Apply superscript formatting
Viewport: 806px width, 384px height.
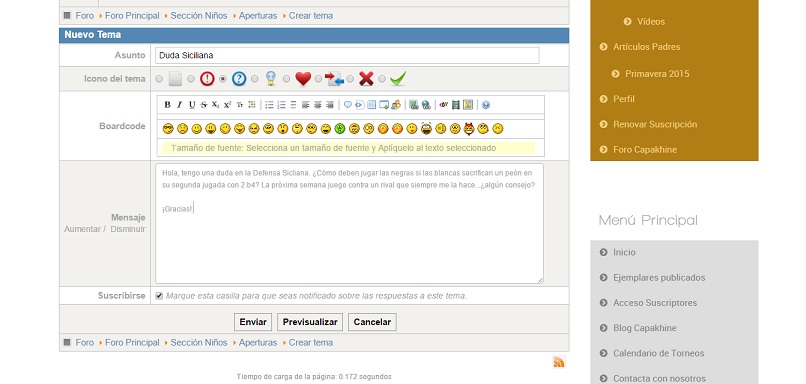pyautogui.click(x=227, y=105)
